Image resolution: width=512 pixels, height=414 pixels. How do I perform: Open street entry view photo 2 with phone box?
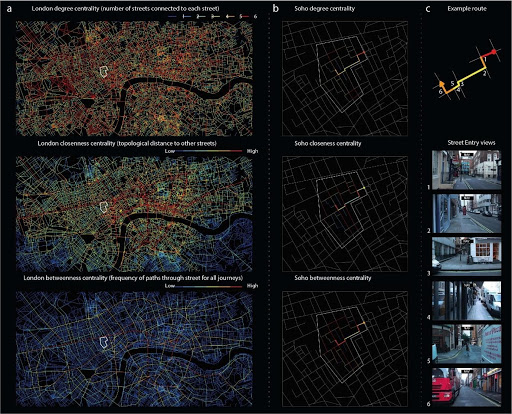pos(466,213)
